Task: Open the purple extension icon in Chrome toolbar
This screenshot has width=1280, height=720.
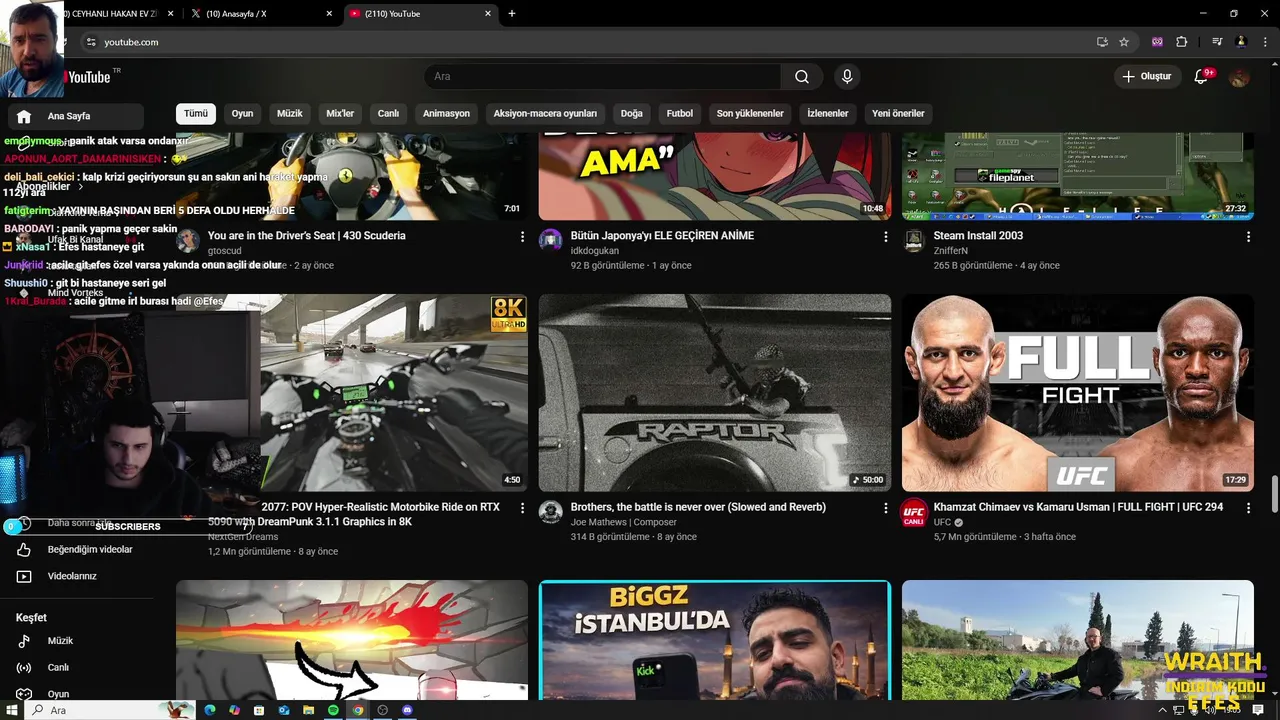Action: click(1158, 42)
